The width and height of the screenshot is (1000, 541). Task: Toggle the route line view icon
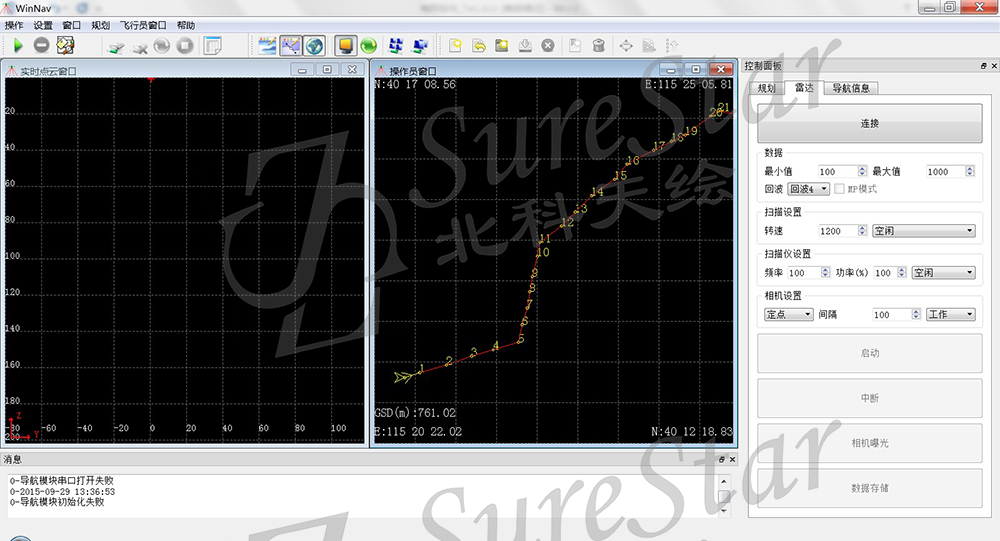(291, 46)
